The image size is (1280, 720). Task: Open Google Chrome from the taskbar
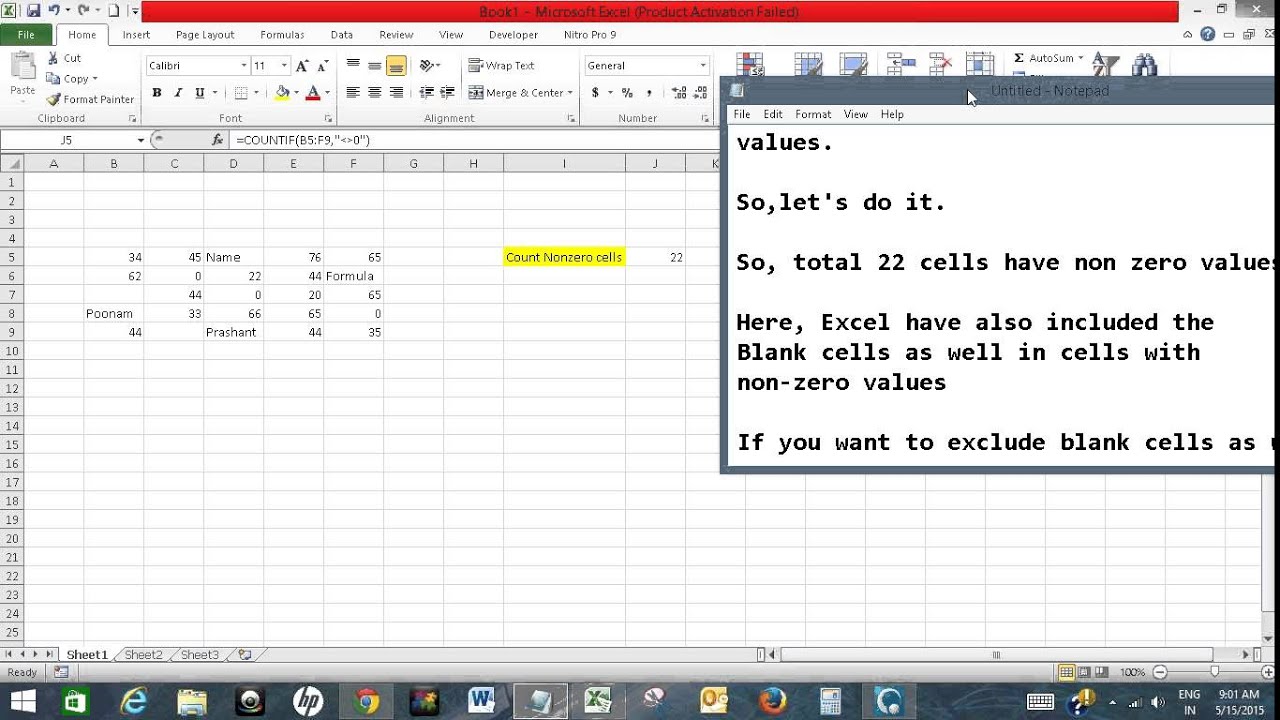(366, 701)
